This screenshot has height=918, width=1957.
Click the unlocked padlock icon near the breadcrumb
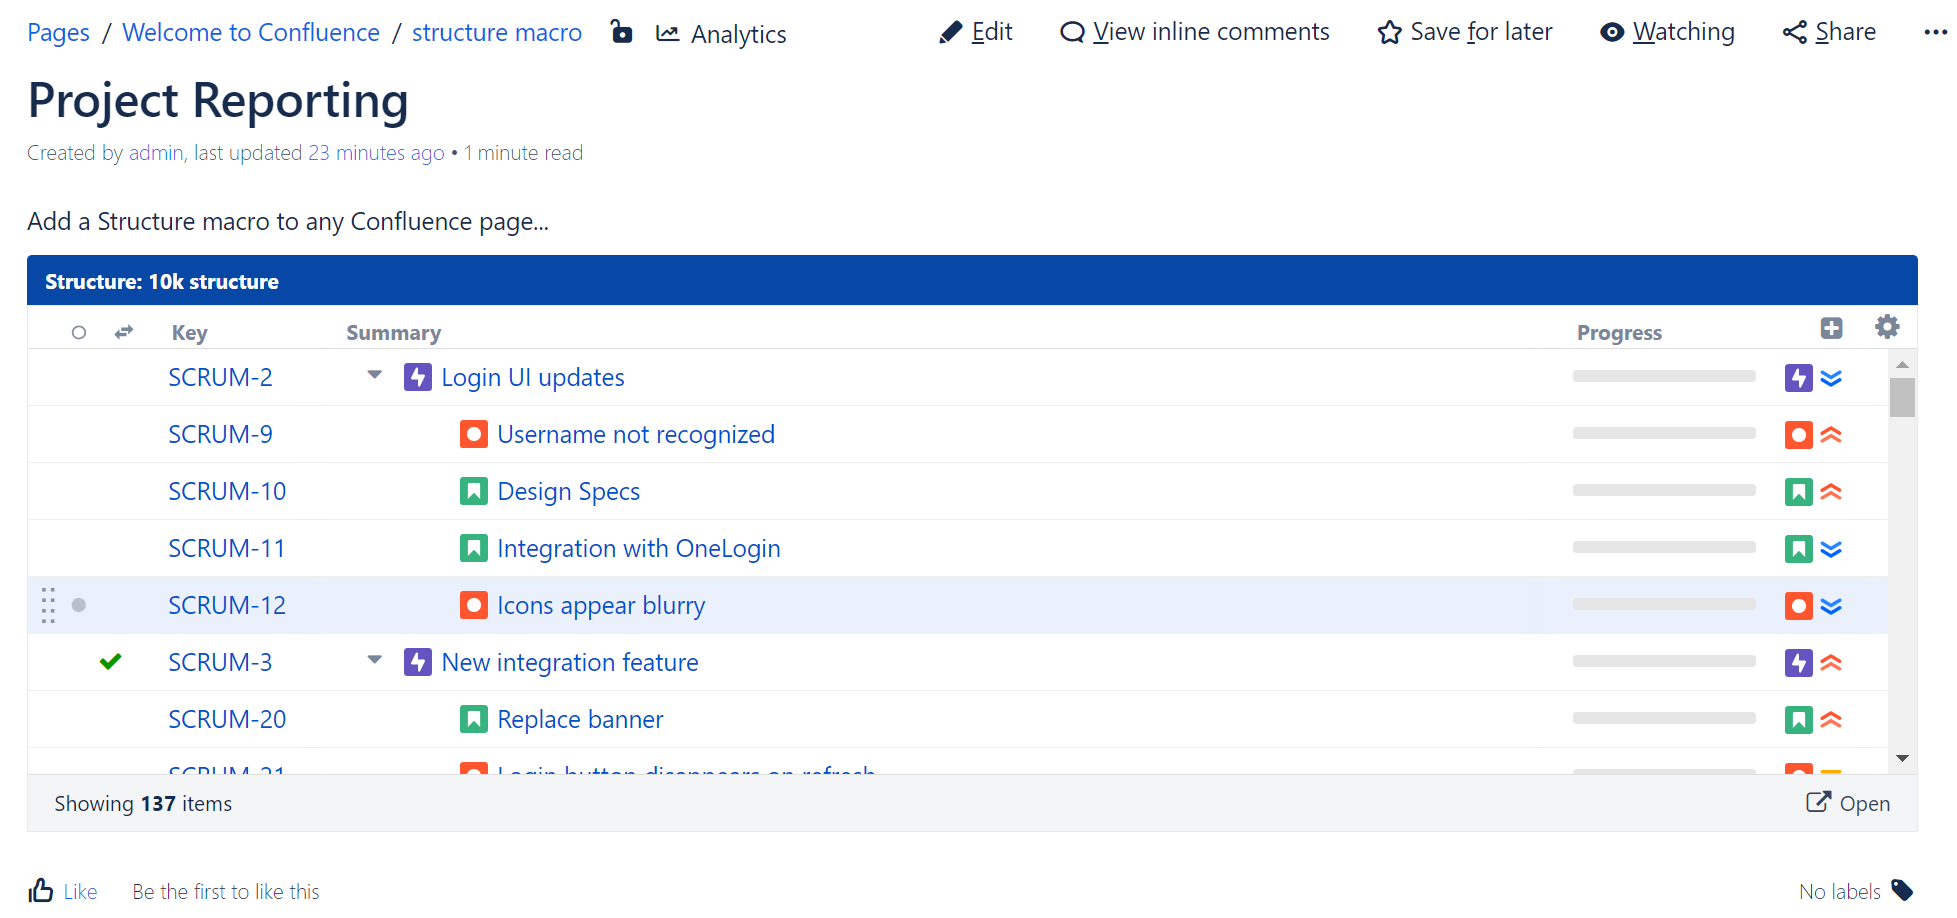tap(621, 31)
